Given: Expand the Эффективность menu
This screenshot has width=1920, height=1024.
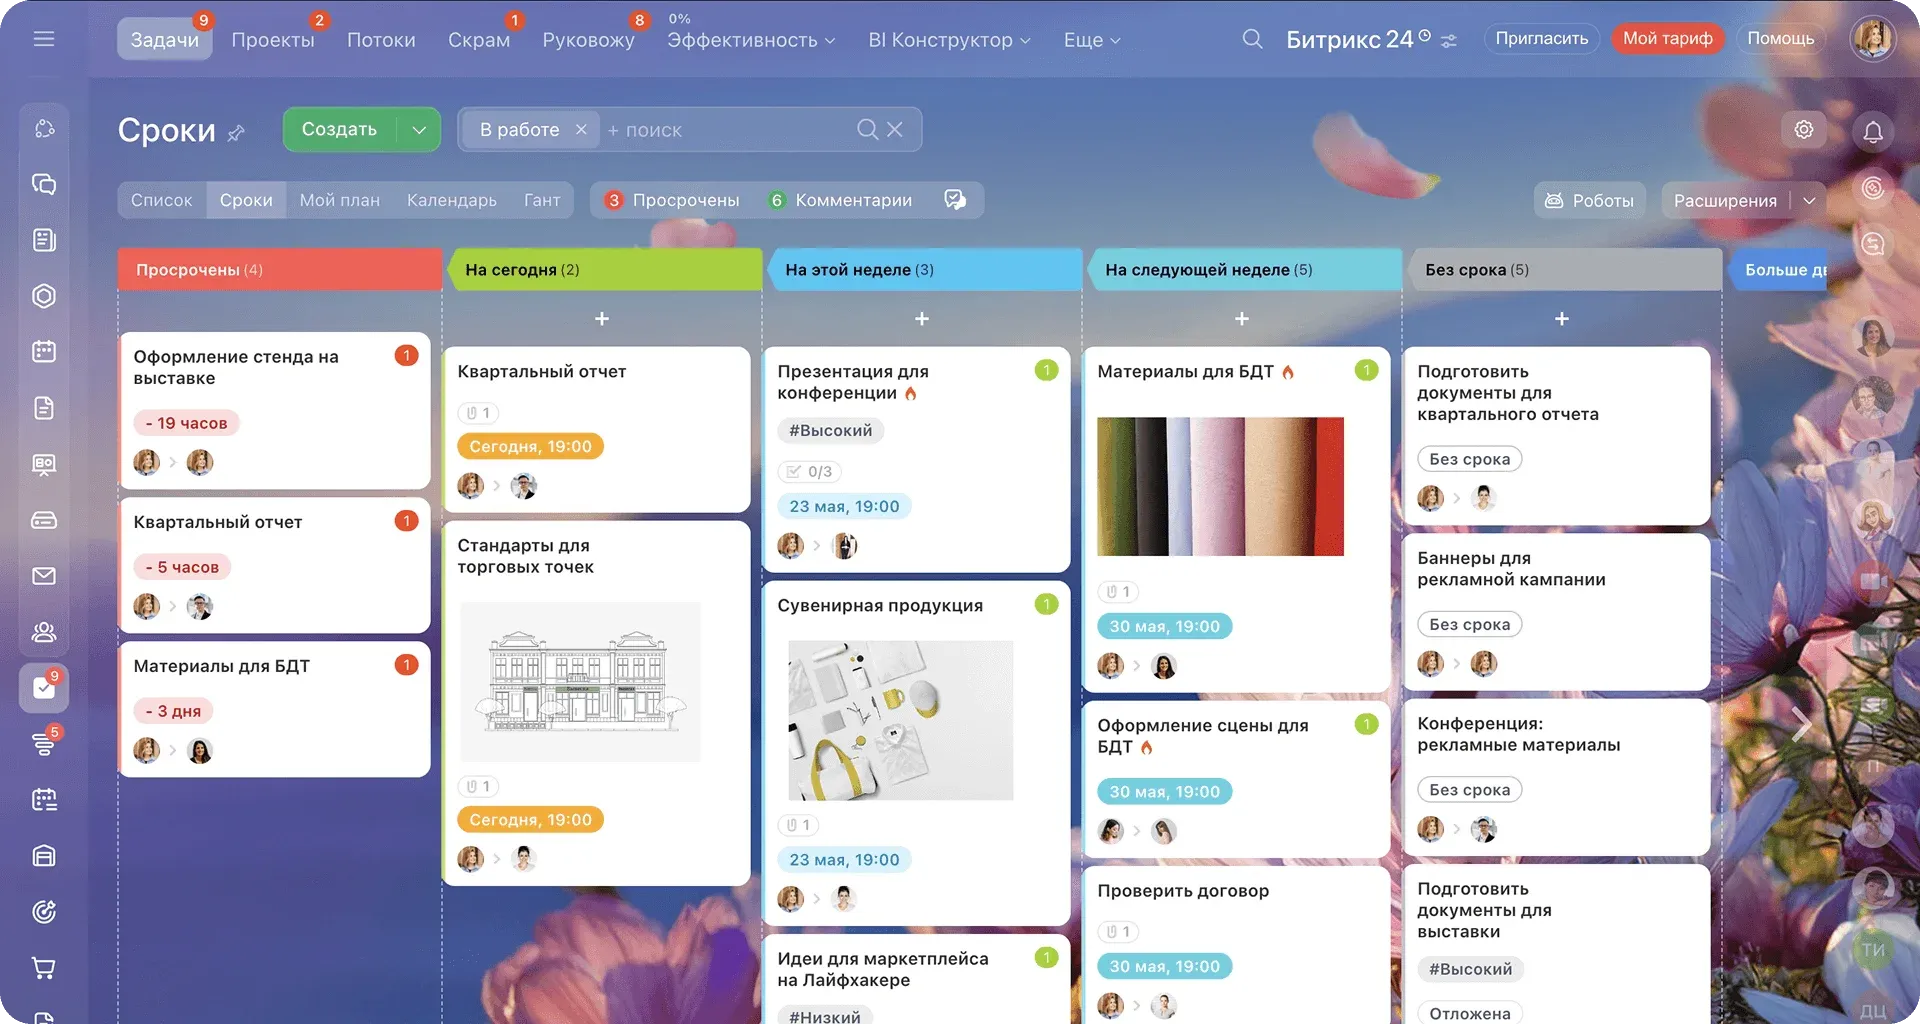Looking at the screenshot, I should (751, 40).
